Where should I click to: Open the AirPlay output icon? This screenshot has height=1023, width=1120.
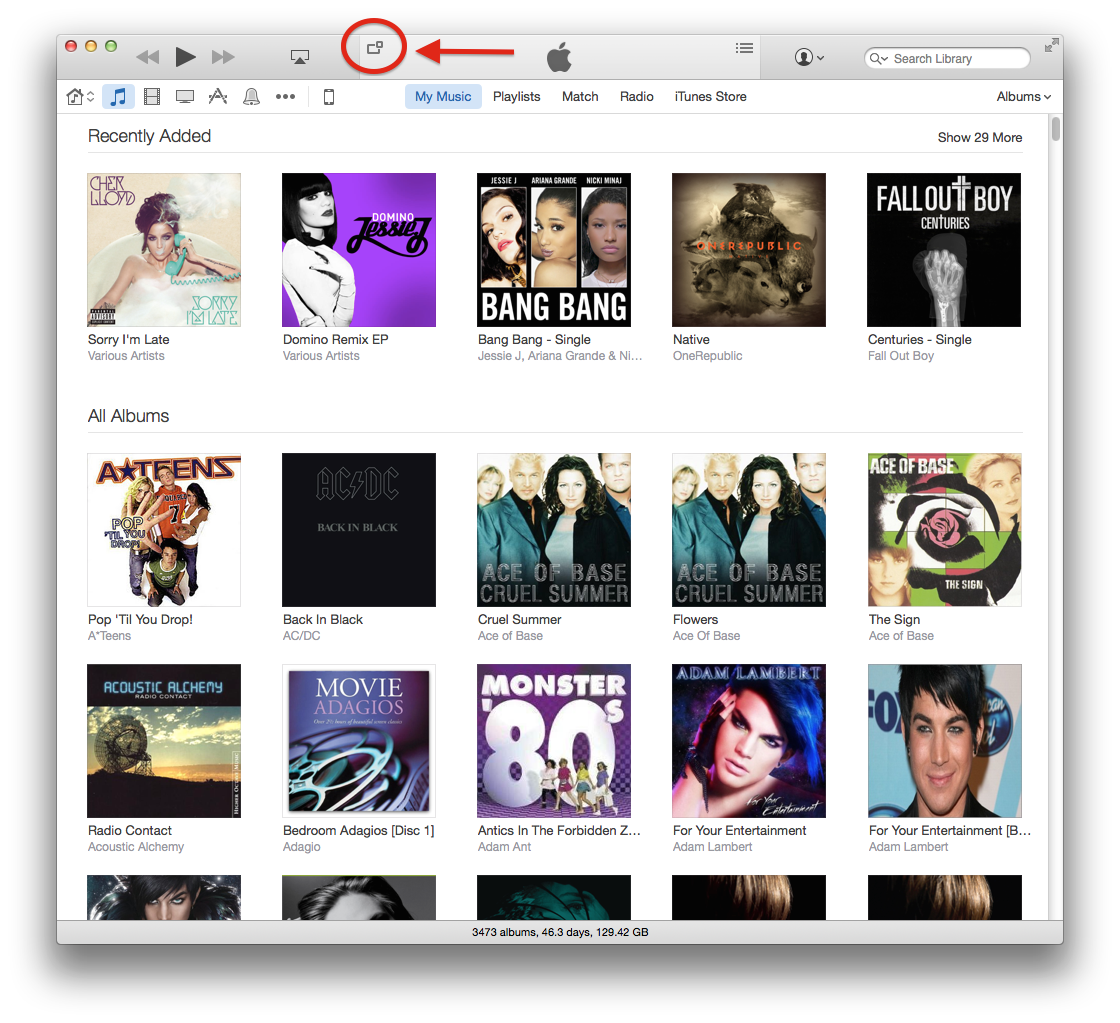tap(300, 57)
